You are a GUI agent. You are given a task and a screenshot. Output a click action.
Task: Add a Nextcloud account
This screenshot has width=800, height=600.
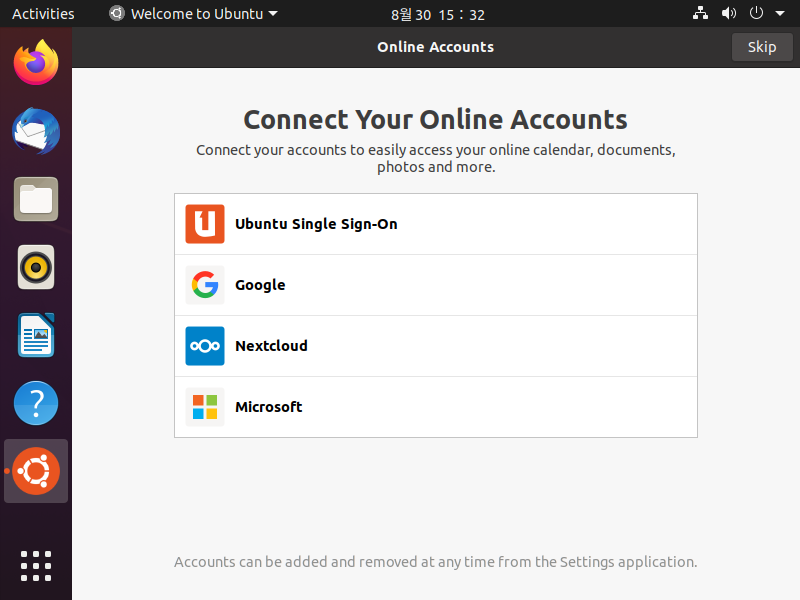tap(436, 346)
